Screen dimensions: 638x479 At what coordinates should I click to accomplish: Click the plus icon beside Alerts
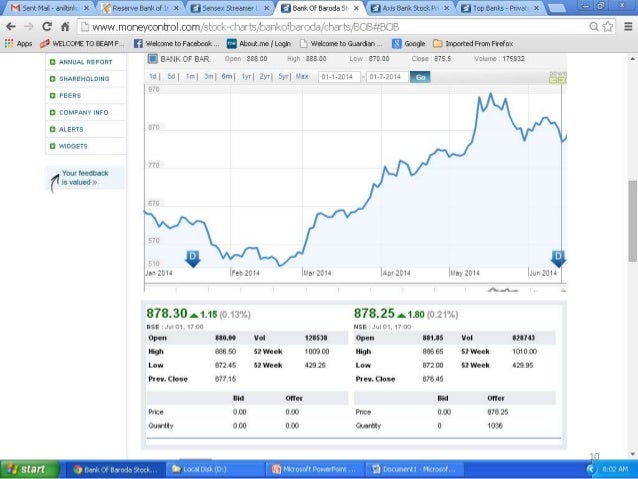[52, 129]
